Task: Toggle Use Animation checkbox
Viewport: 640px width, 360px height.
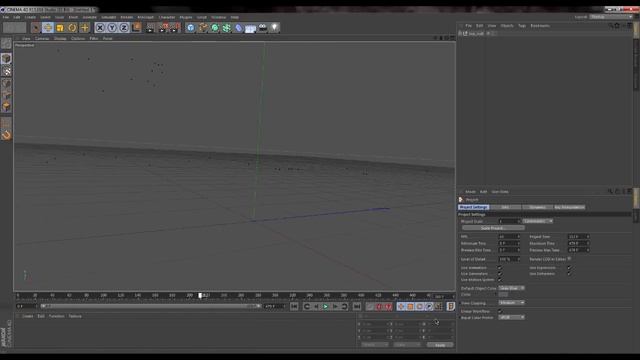Action: click(x=500, y=268)
